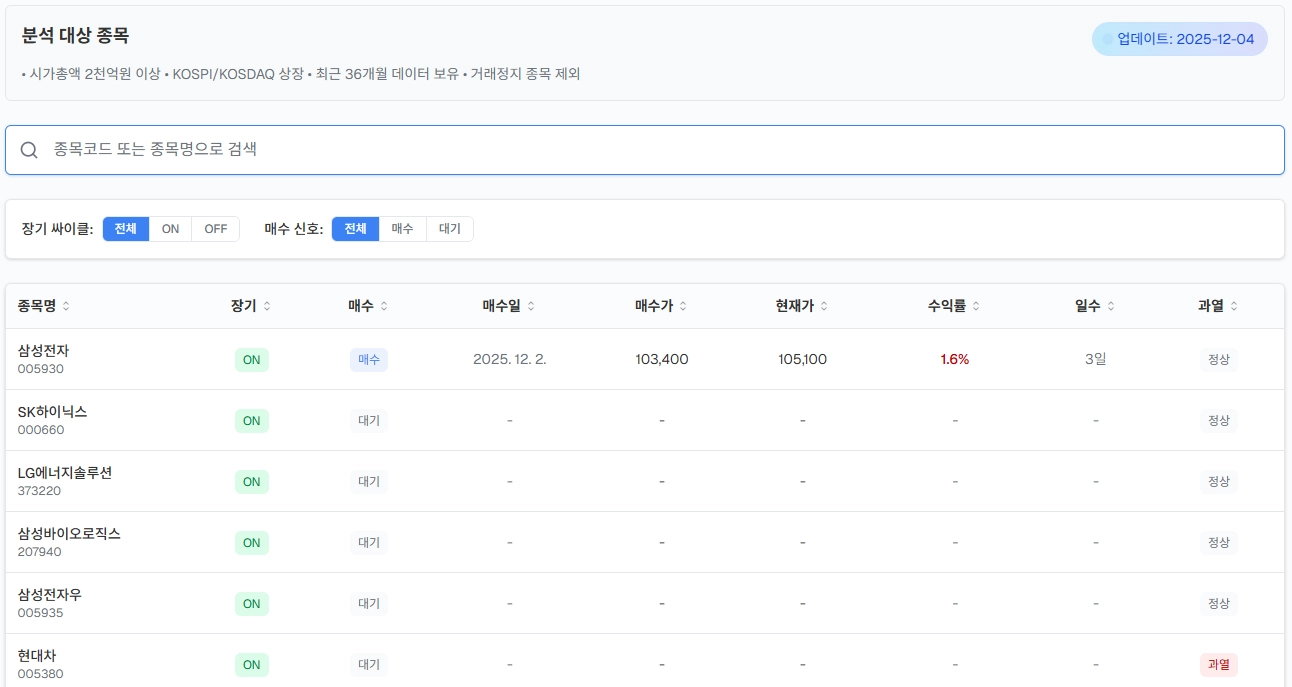Sort by 종목명 column sort icon
Screen dimensions: 1292x687
coord(66,306)
